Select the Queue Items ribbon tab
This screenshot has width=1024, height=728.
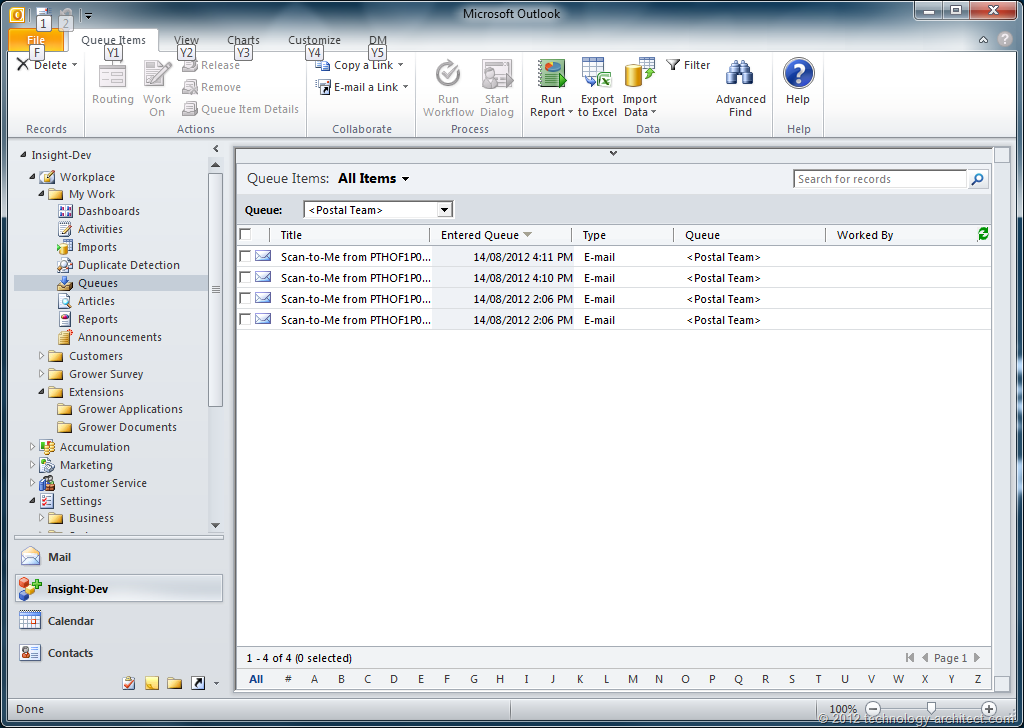(114, 40)
